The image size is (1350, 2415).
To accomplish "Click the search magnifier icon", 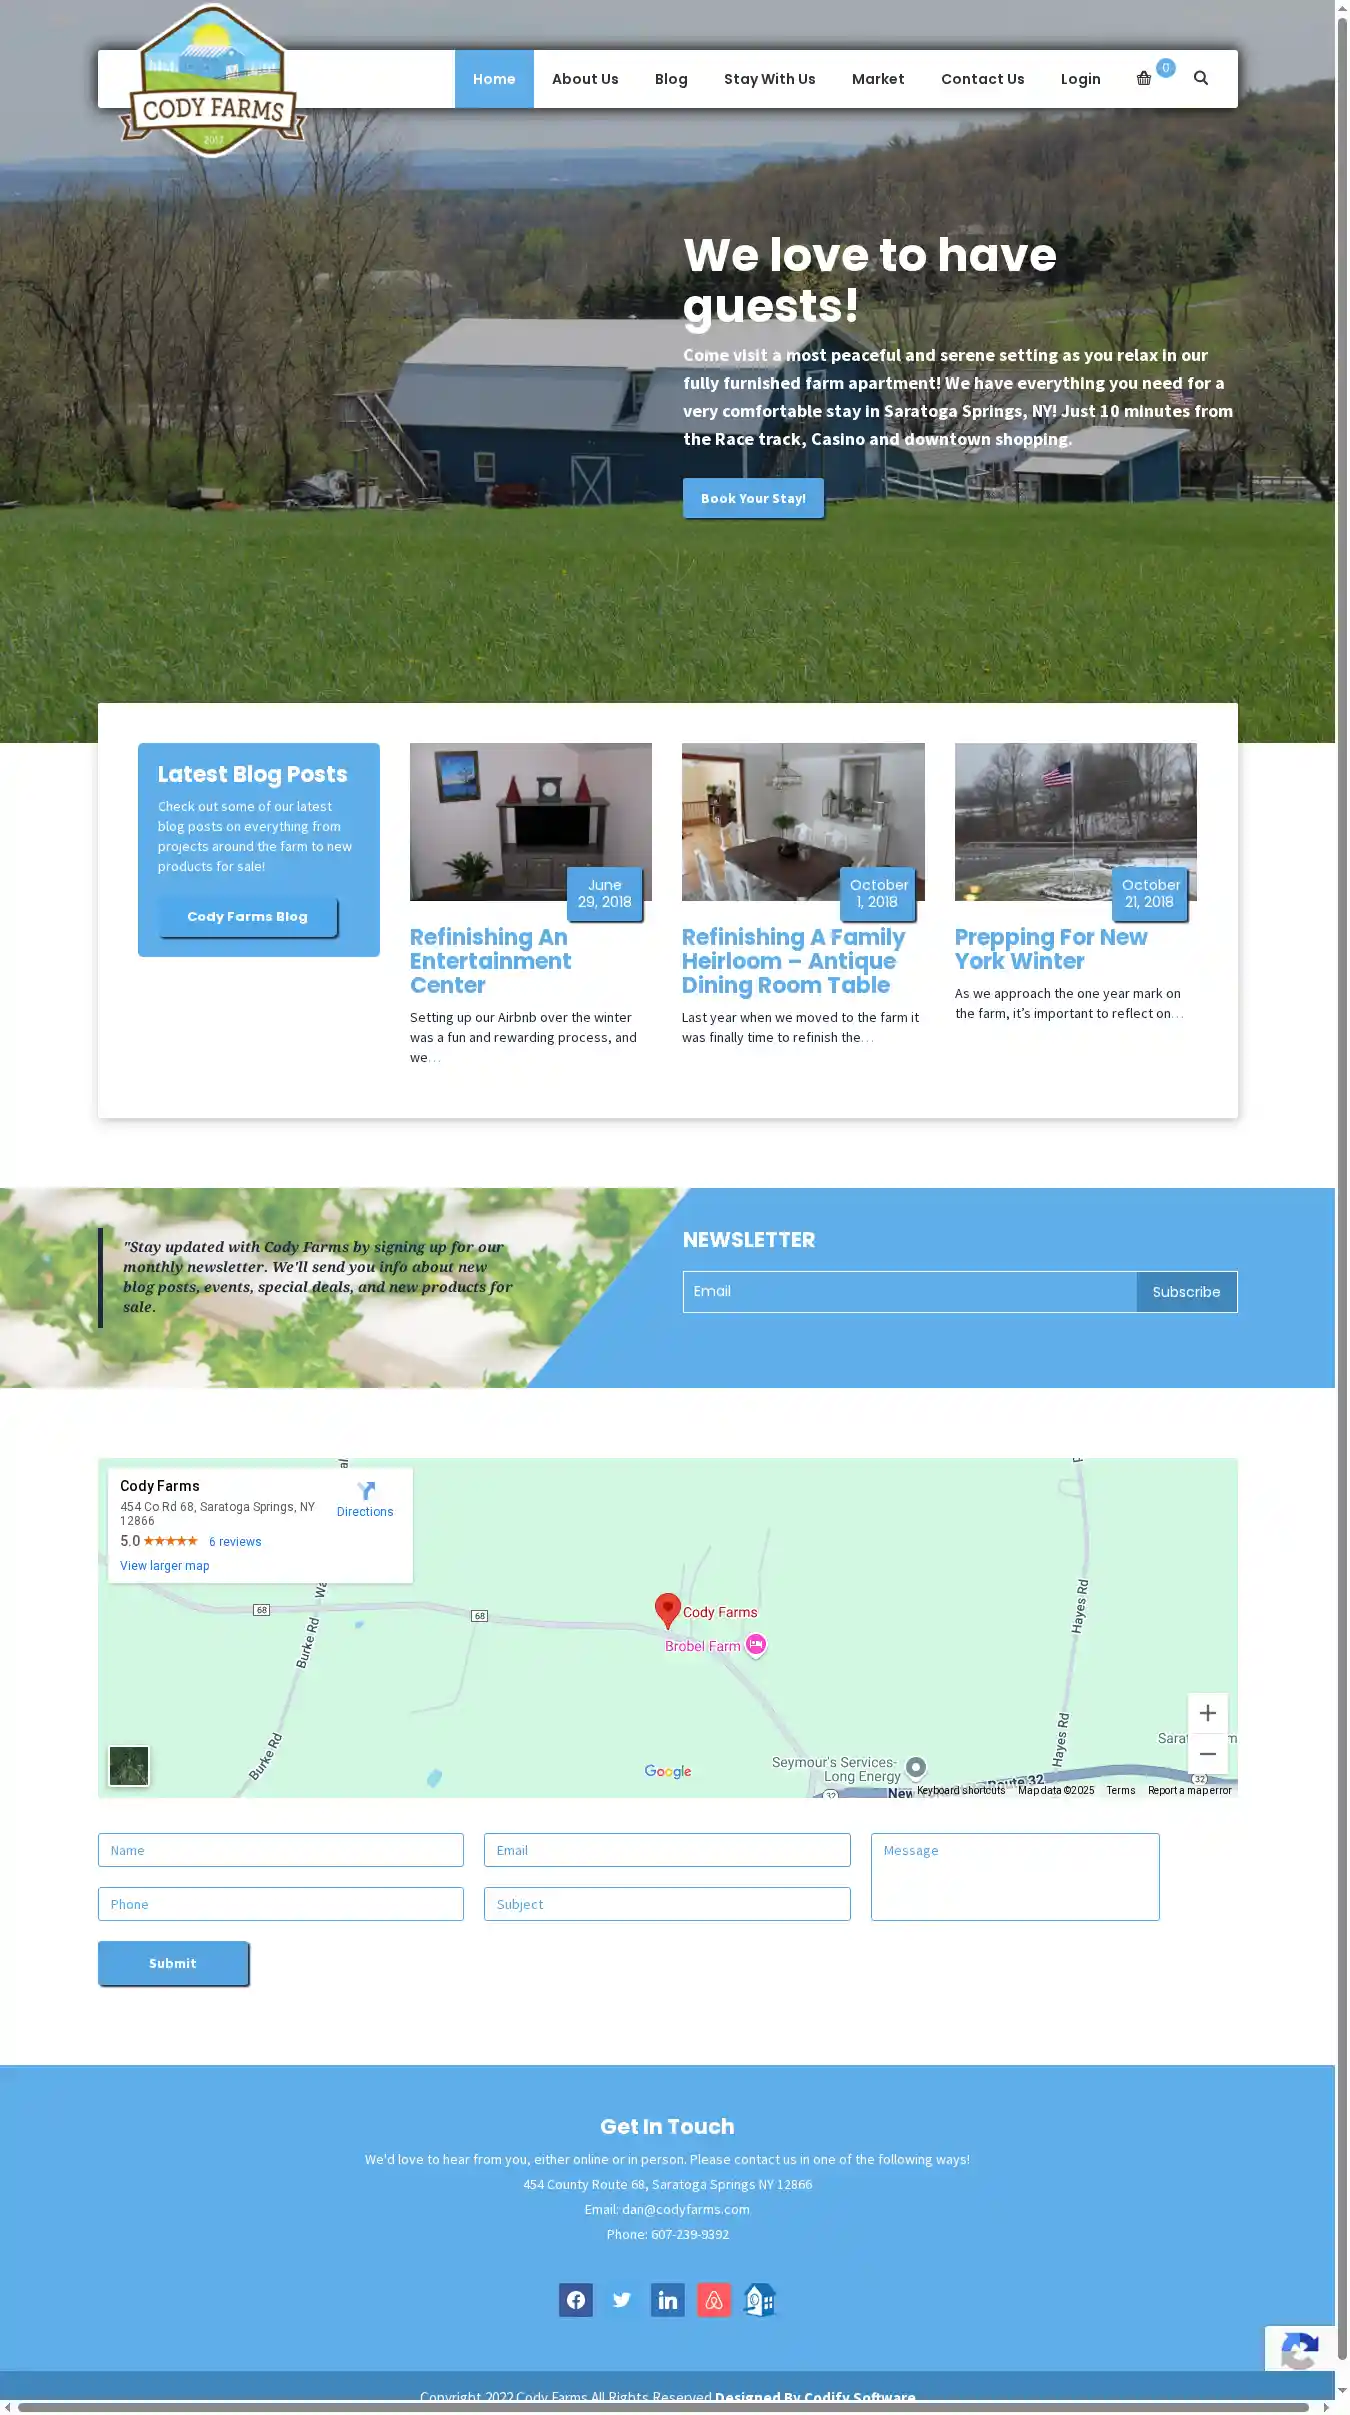I will [x=1201, y=79].
